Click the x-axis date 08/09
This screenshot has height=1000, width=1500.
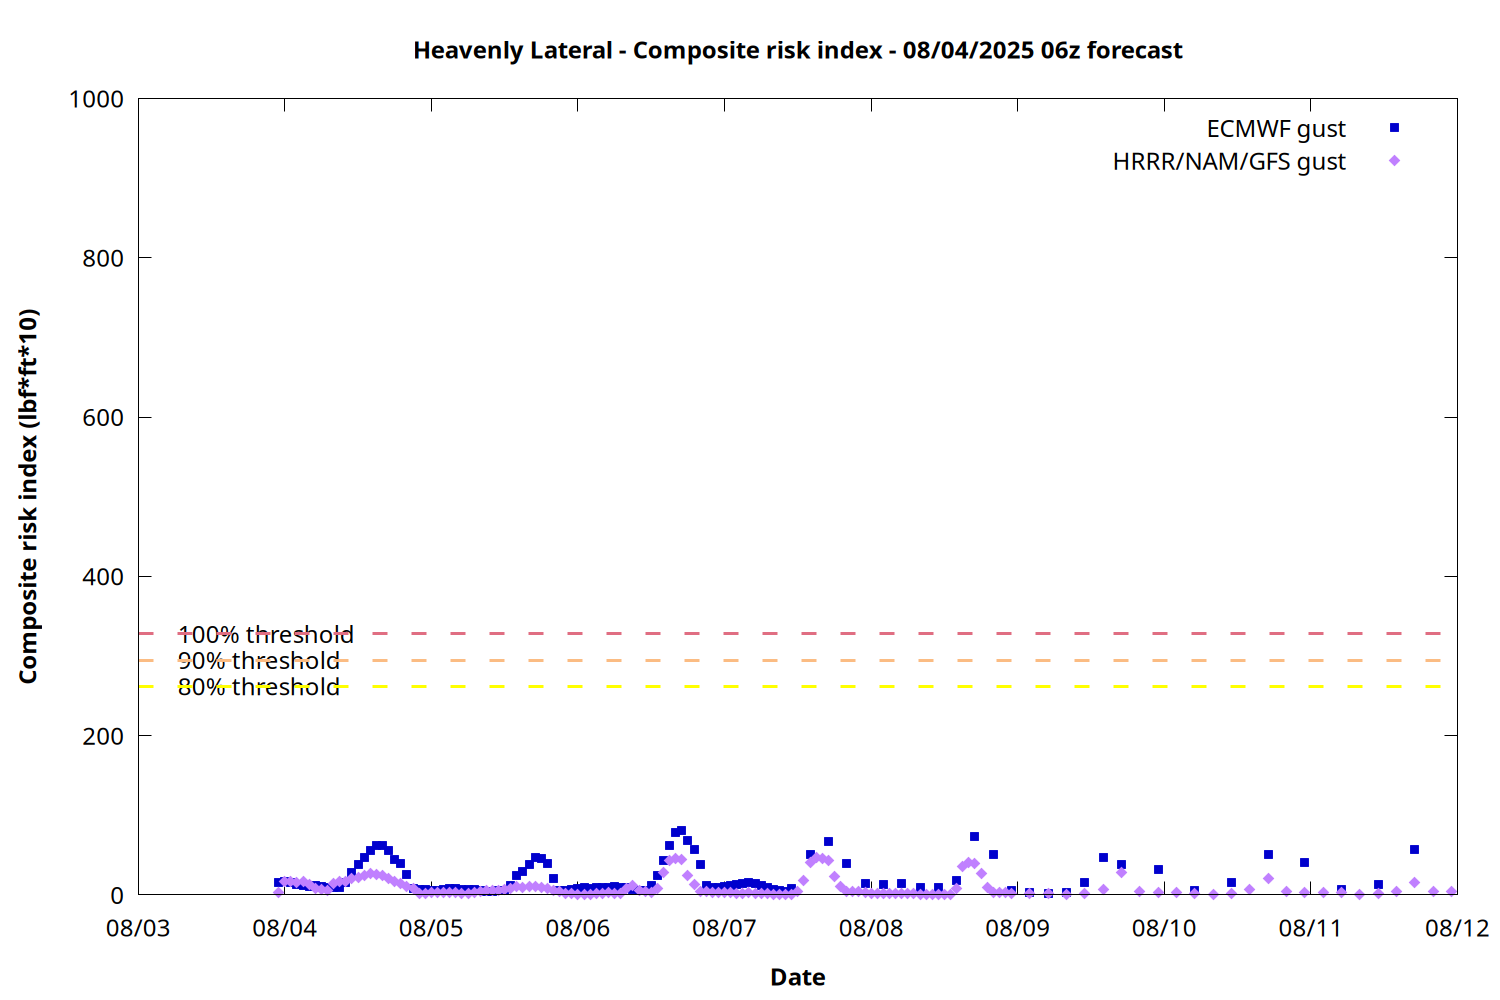(x=1017, y=928)
